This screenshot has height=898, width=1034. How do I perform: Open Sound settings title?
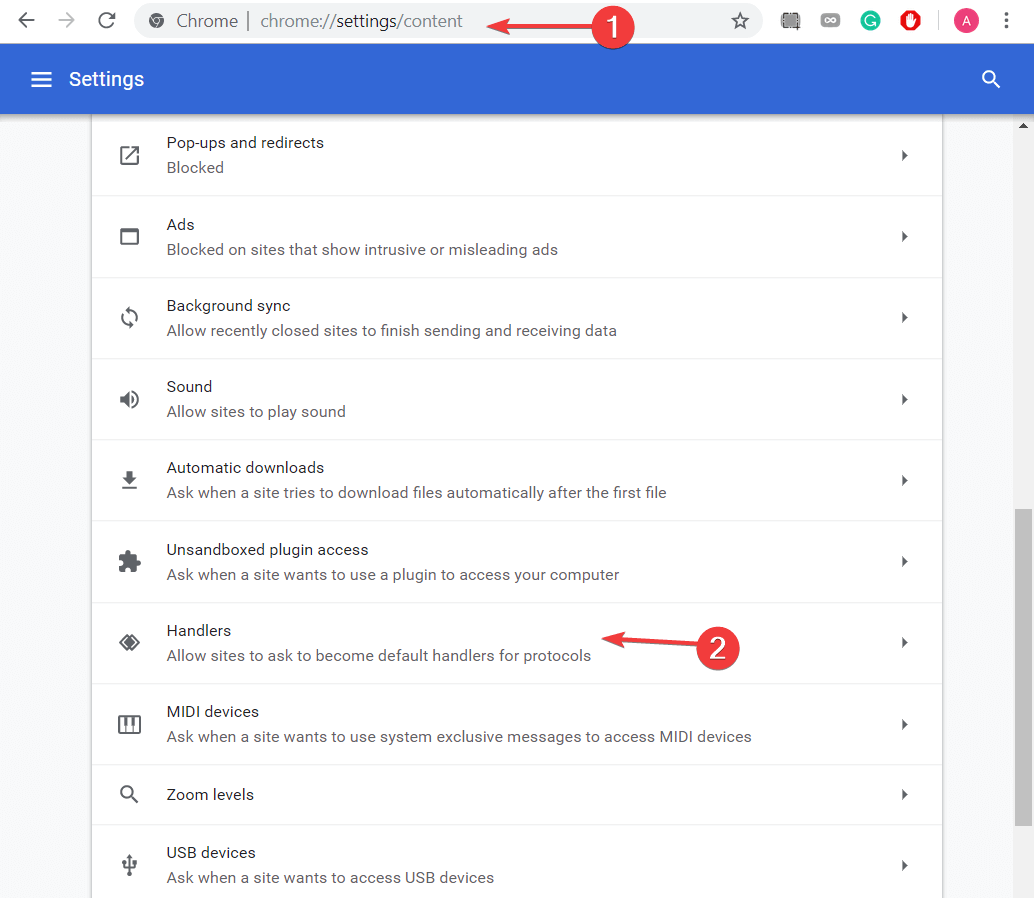(189, 386)
